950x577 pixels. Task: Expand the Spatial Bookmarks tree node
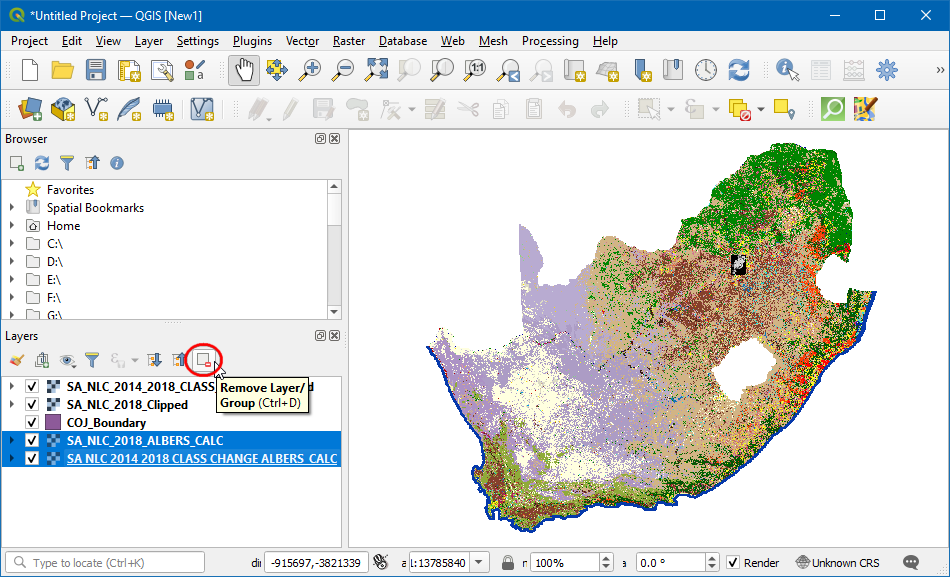[x=12, y=208]
